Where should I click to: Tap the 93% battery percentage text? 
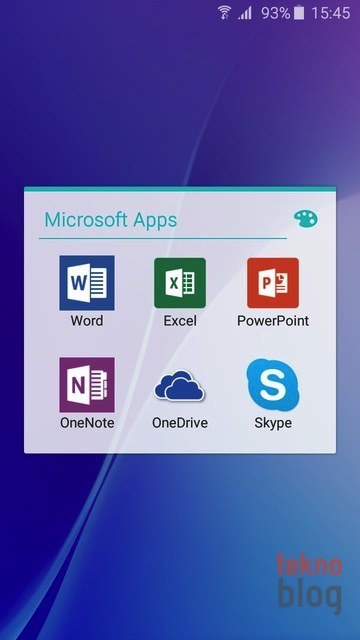tap(276, 13)
